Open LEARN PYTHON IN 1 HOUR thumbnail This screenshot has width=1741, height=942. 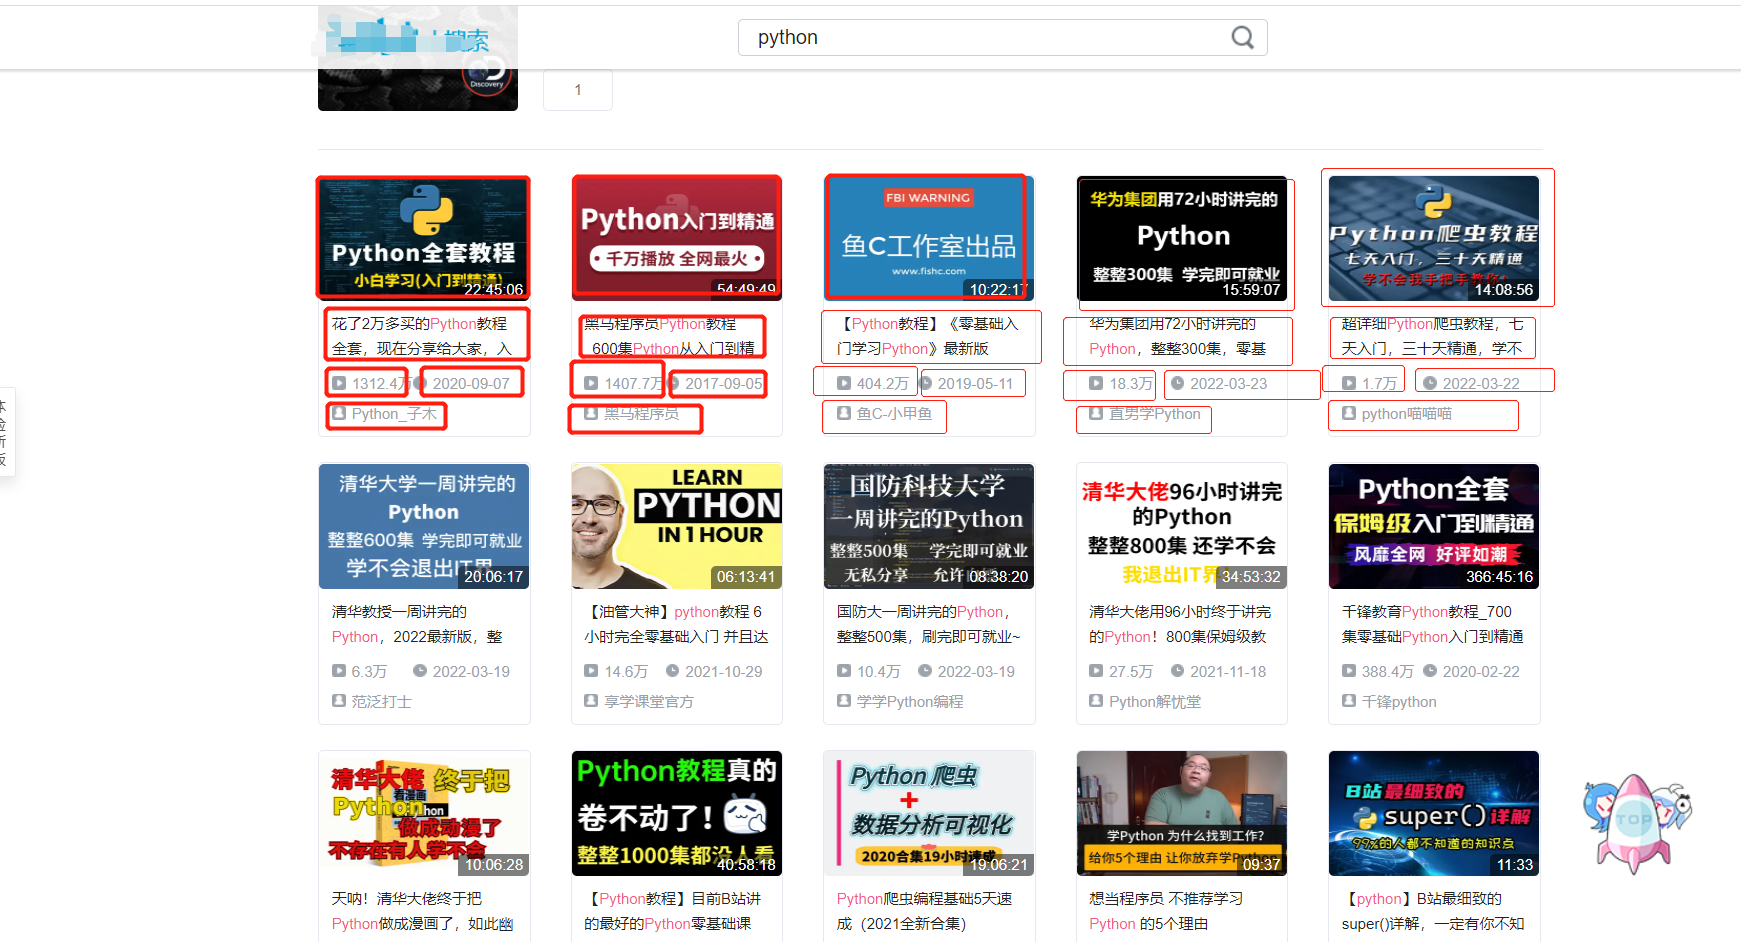click(677, 526)
